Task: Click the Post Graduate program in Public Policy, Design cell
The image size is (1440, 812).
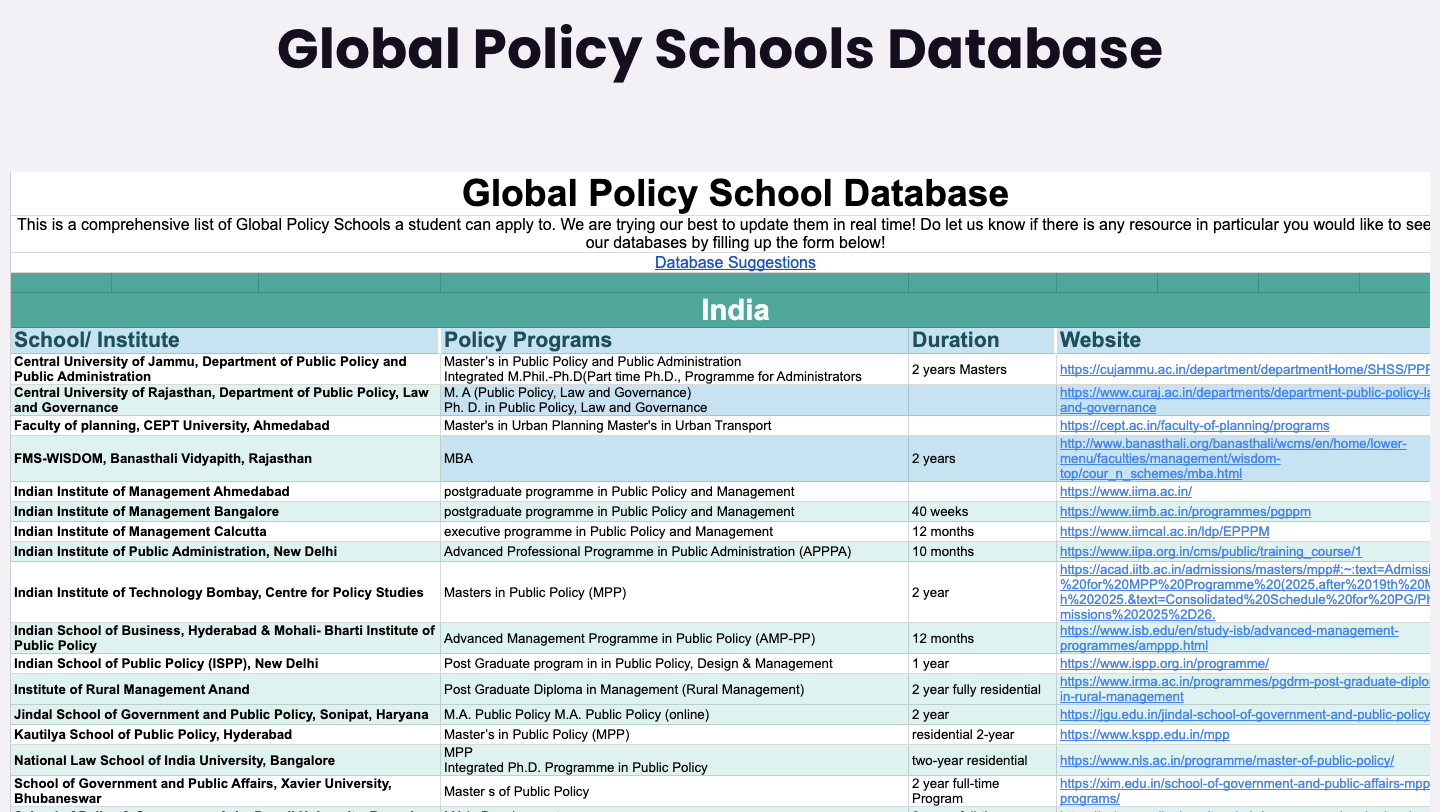Action: 674,663
